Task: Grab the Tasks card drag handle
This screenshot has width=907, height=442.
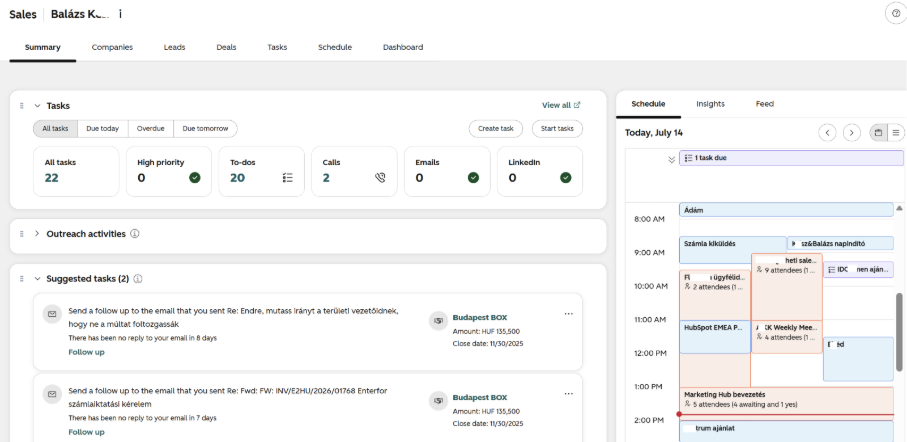Action: (x=21, y=106)
